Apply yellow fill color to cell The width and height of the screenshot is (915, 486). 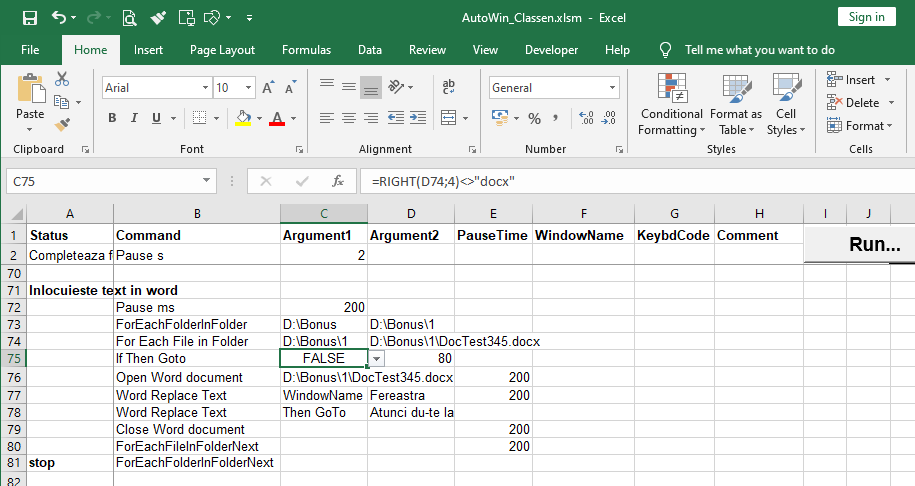243,118
